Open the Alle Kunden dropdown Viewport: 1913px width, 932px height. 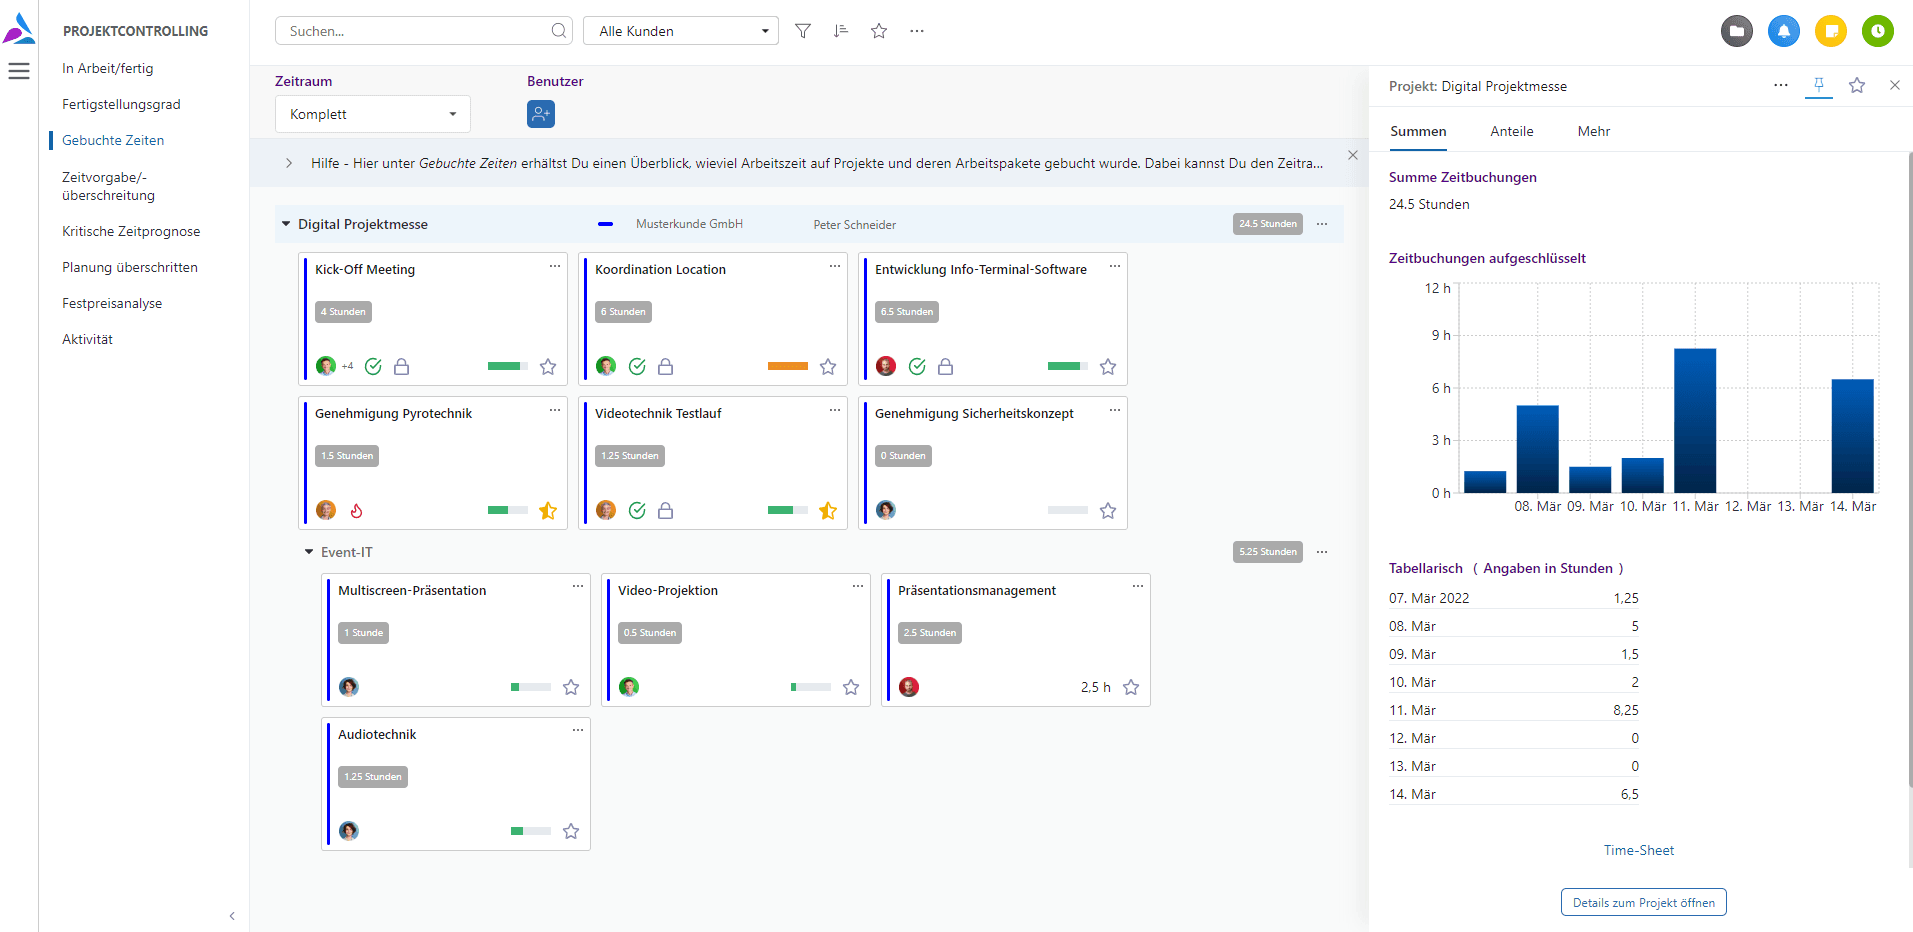(x=680, y=31)
